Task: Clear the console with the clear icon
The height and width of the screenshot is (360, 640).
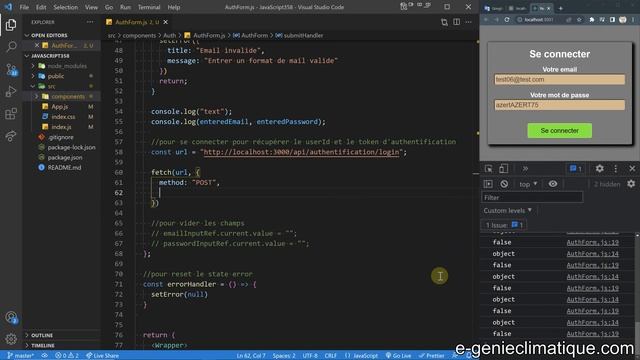Action: (504, 184)
